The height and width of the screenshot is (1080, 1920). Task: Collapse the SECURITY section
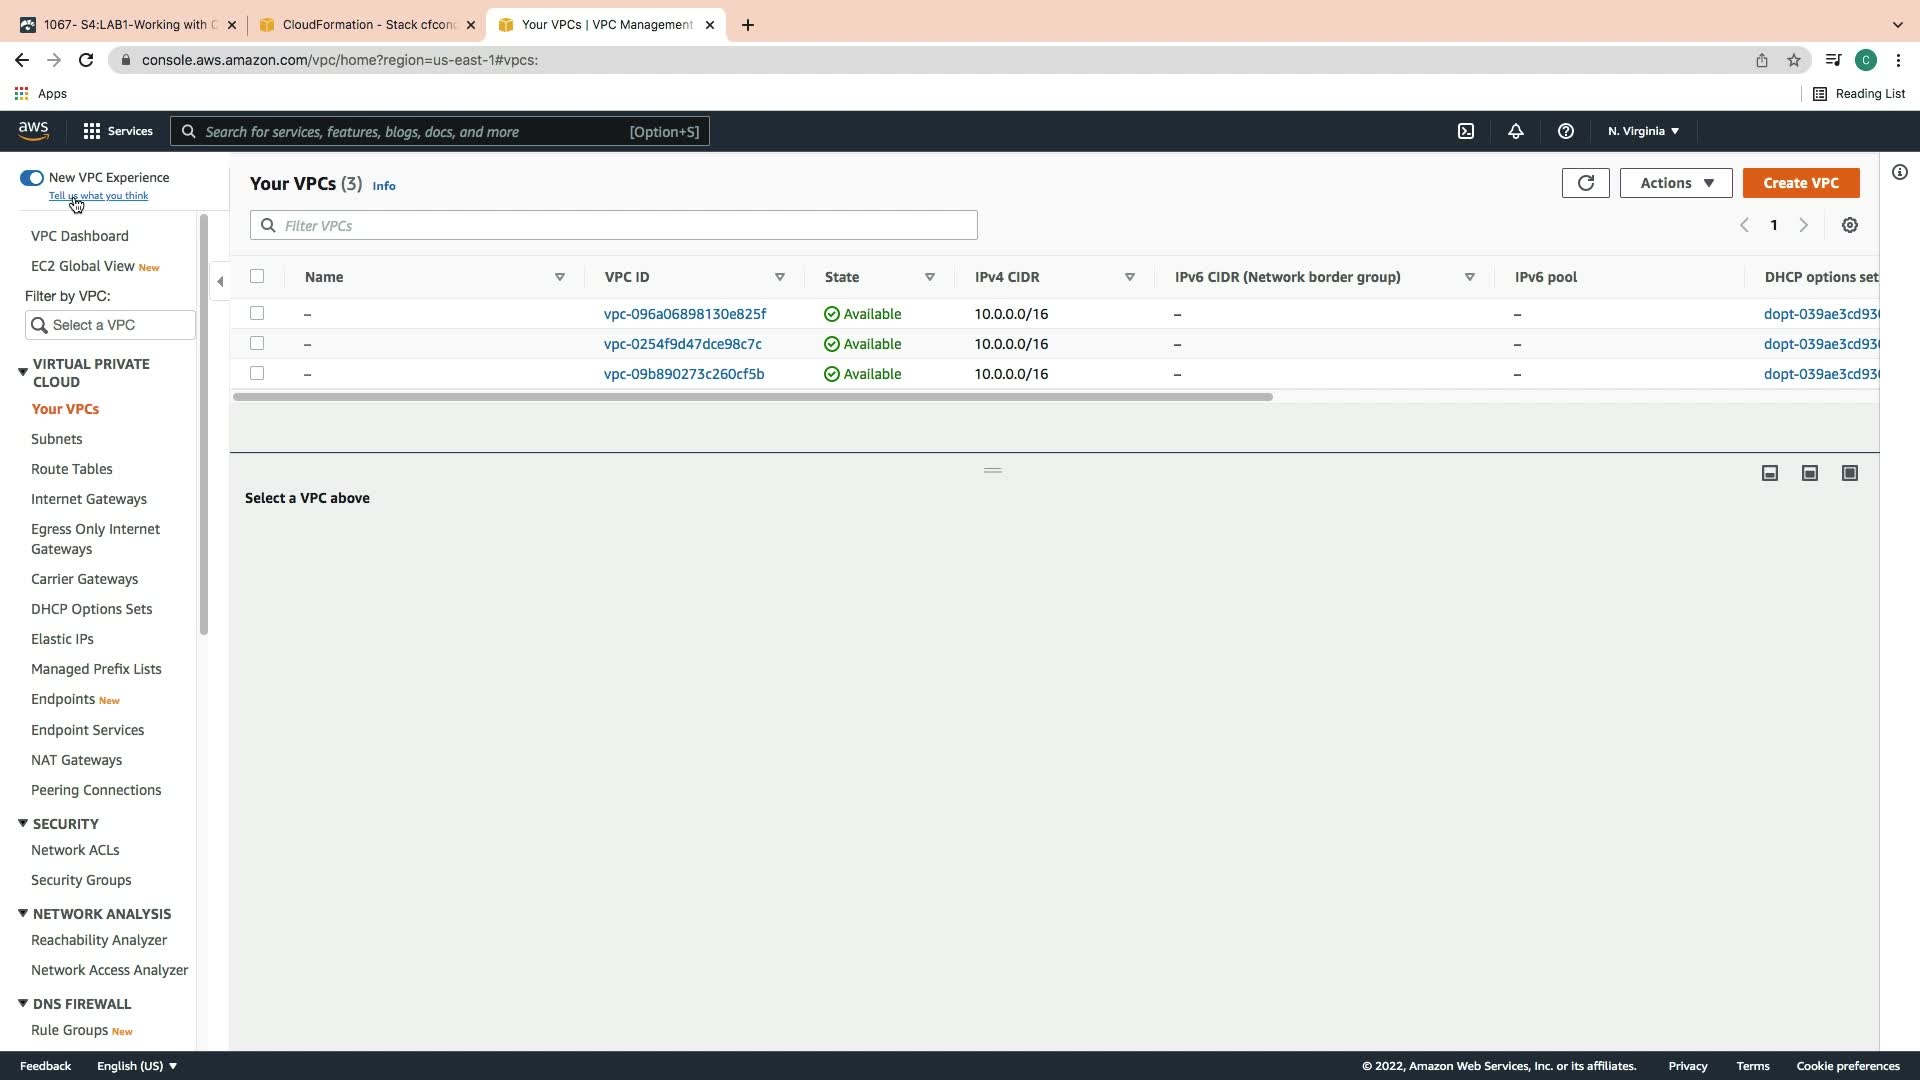[22, 824]
